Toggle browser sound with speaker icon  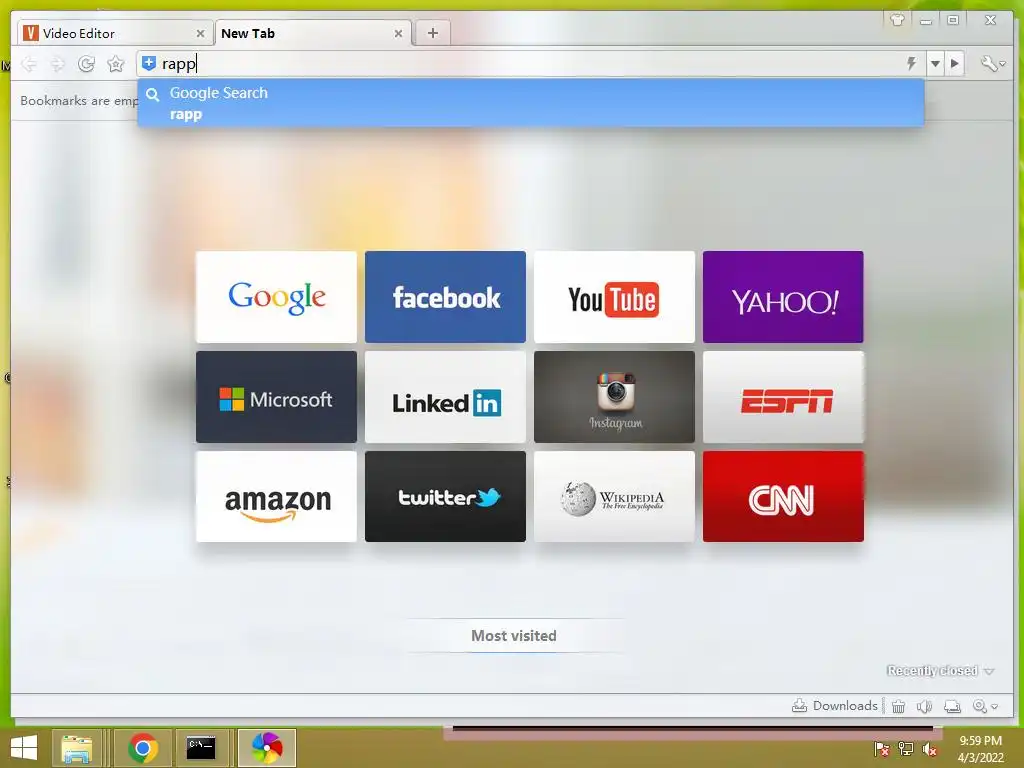point(924,707)
